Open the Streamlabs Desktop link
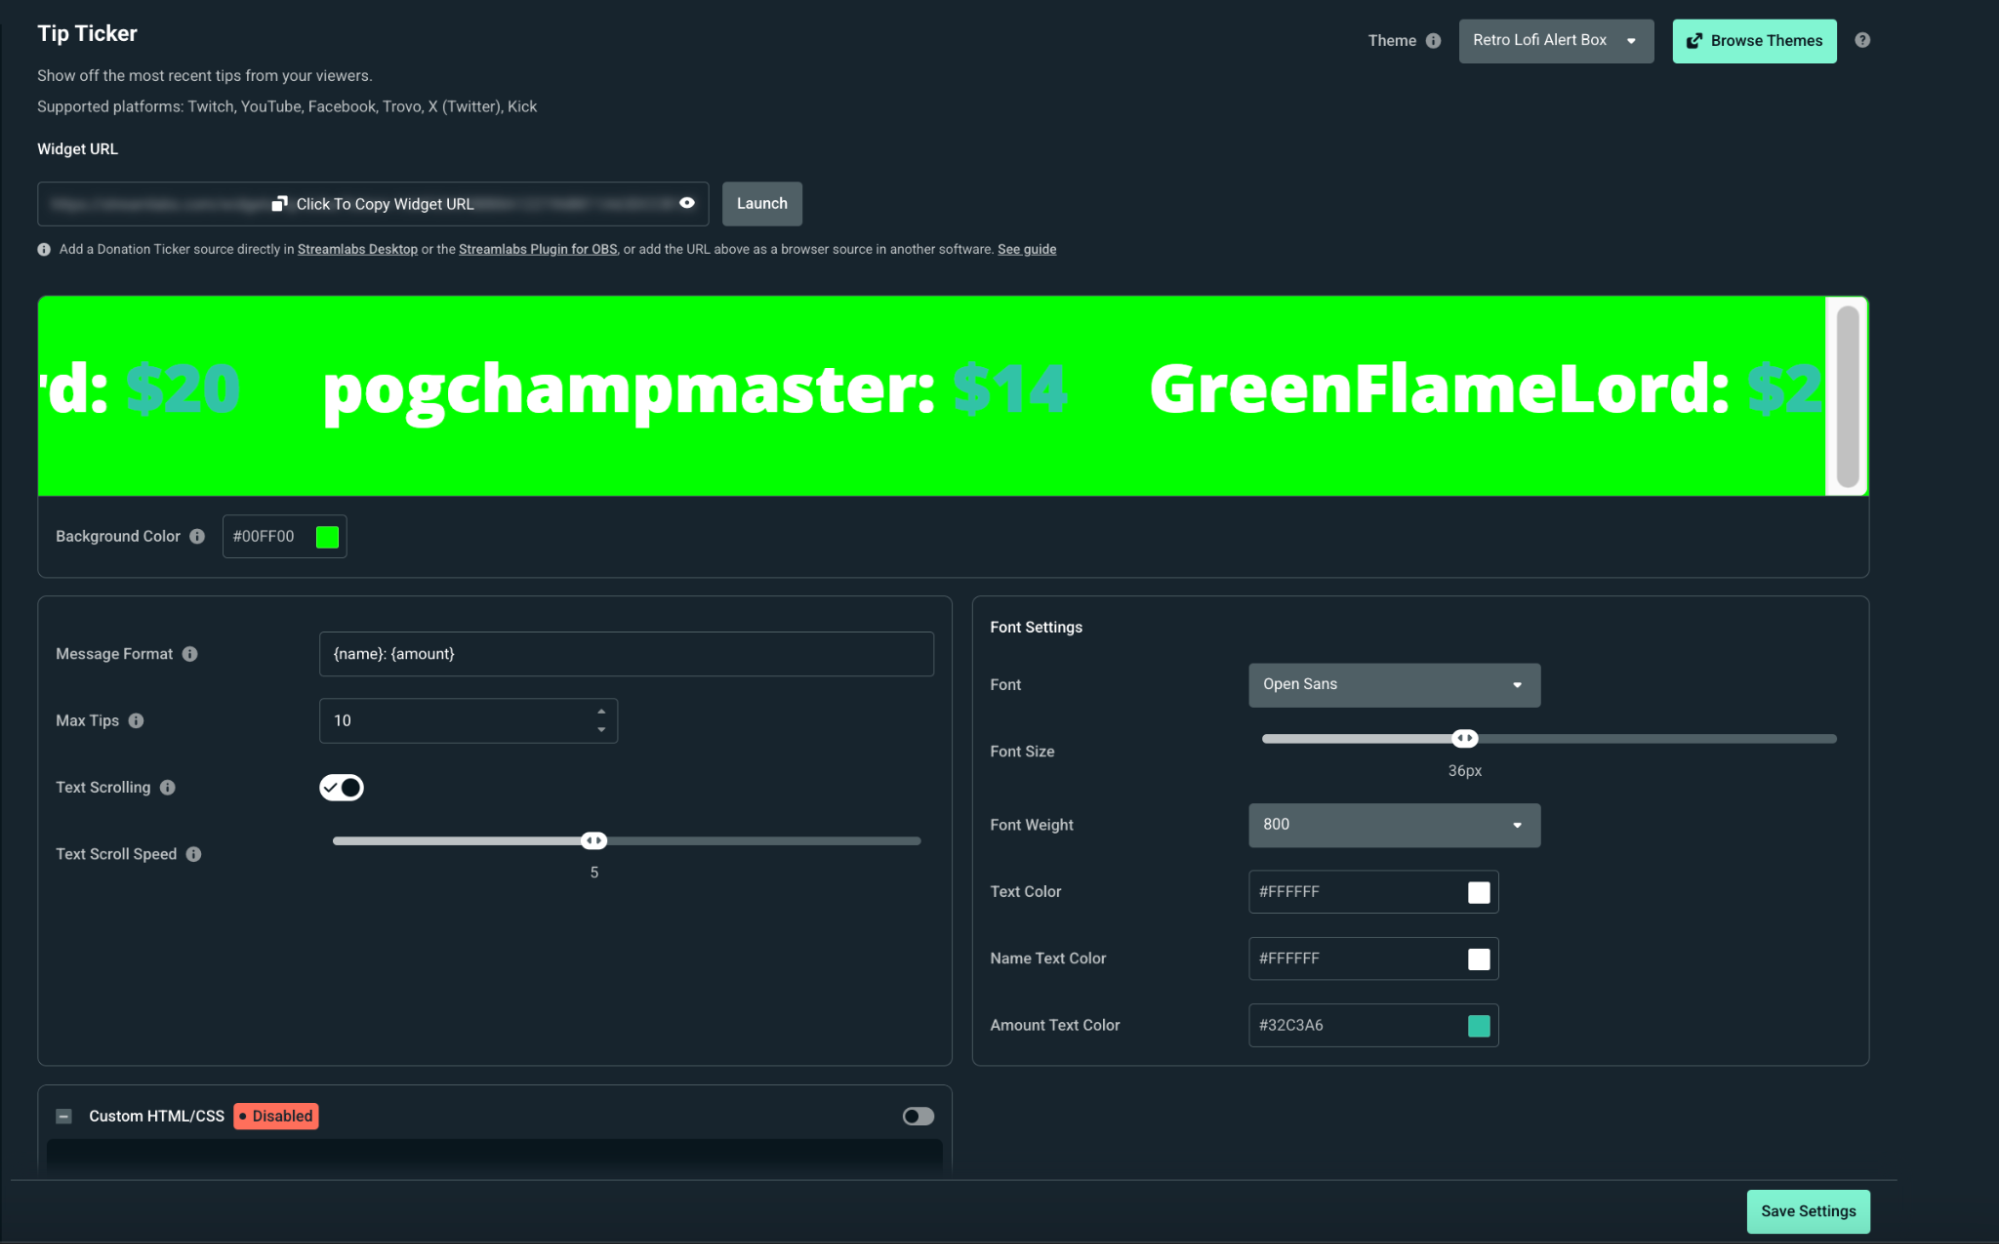Image resolution: width=1999 pixels, height=1245 pixels. (357, 249)
